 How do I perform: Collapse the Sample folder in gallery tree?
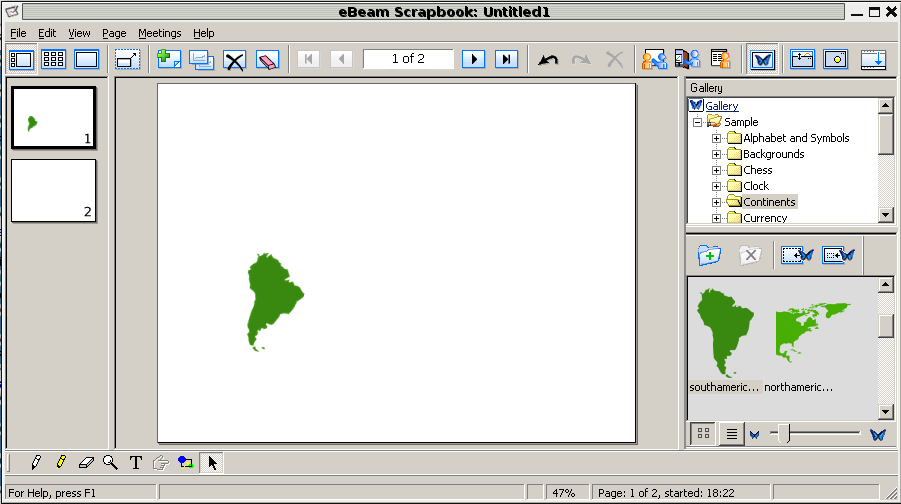tap(697, 122)
